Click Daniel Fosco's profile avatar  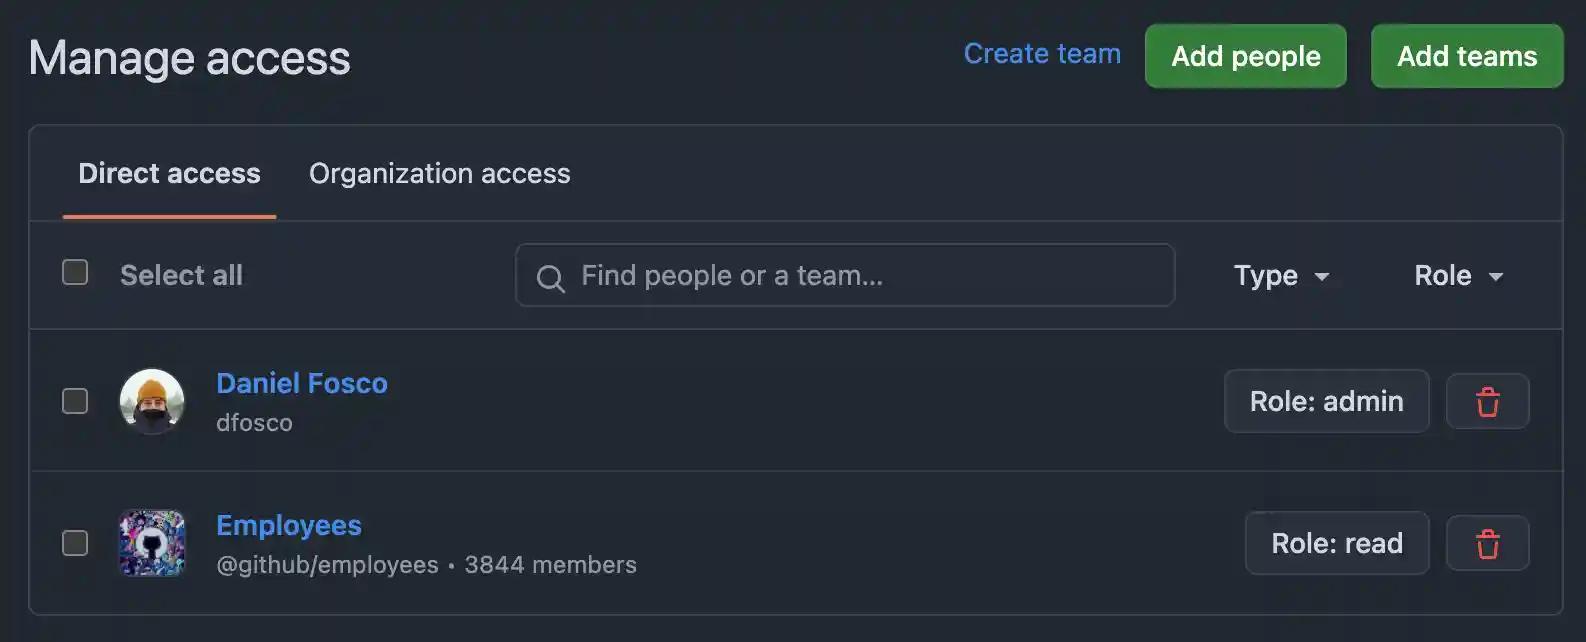[151, 401]
